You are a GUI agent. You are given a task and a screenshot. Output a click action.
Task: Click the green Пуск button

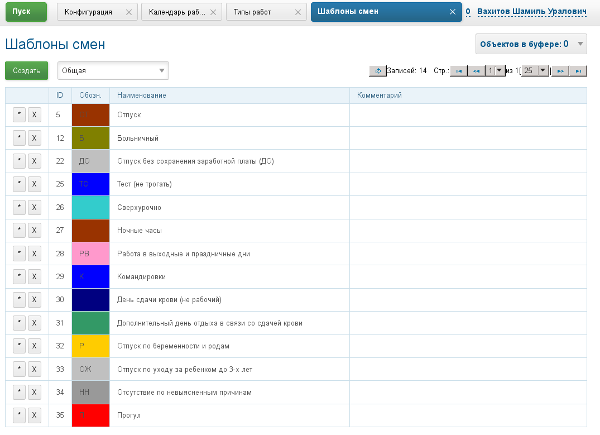(x=23, y=12)
